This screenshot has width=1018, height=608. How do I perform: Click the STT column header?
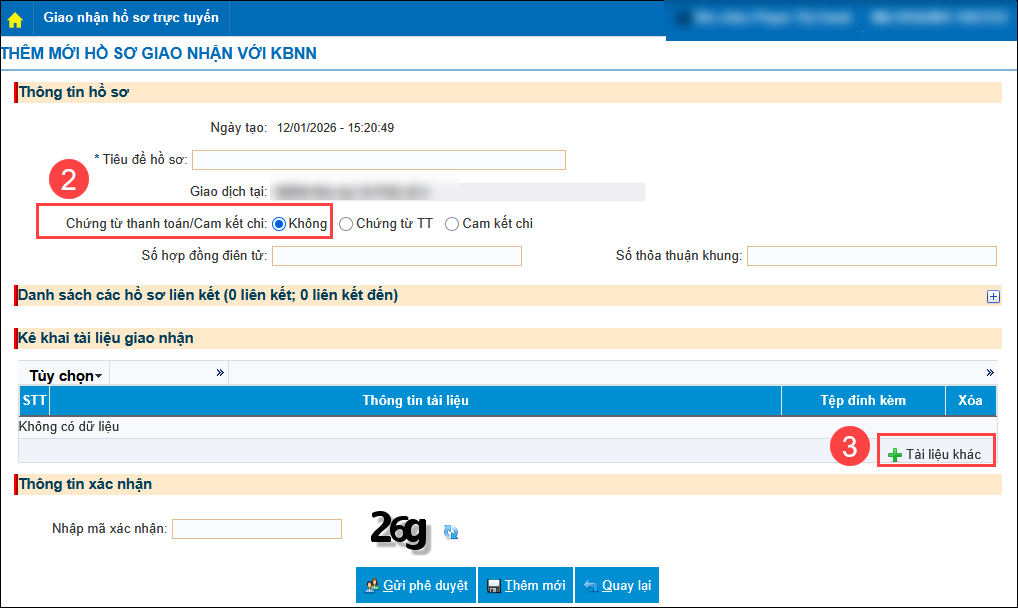[x=34, y=400]
